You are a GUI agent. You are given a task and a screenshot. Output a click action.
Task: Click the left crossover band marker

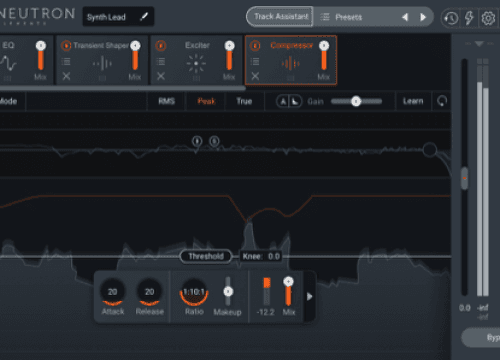tap(197, 142)
